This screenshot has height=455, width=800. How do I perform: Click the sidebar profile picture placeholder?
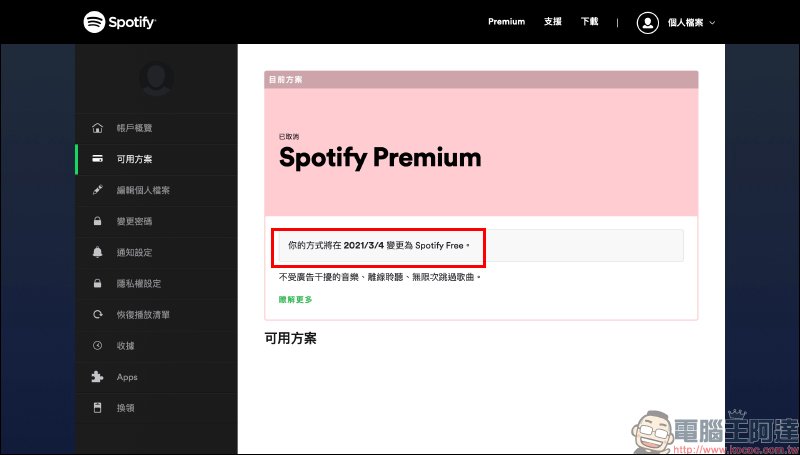(x=156, y=79)
